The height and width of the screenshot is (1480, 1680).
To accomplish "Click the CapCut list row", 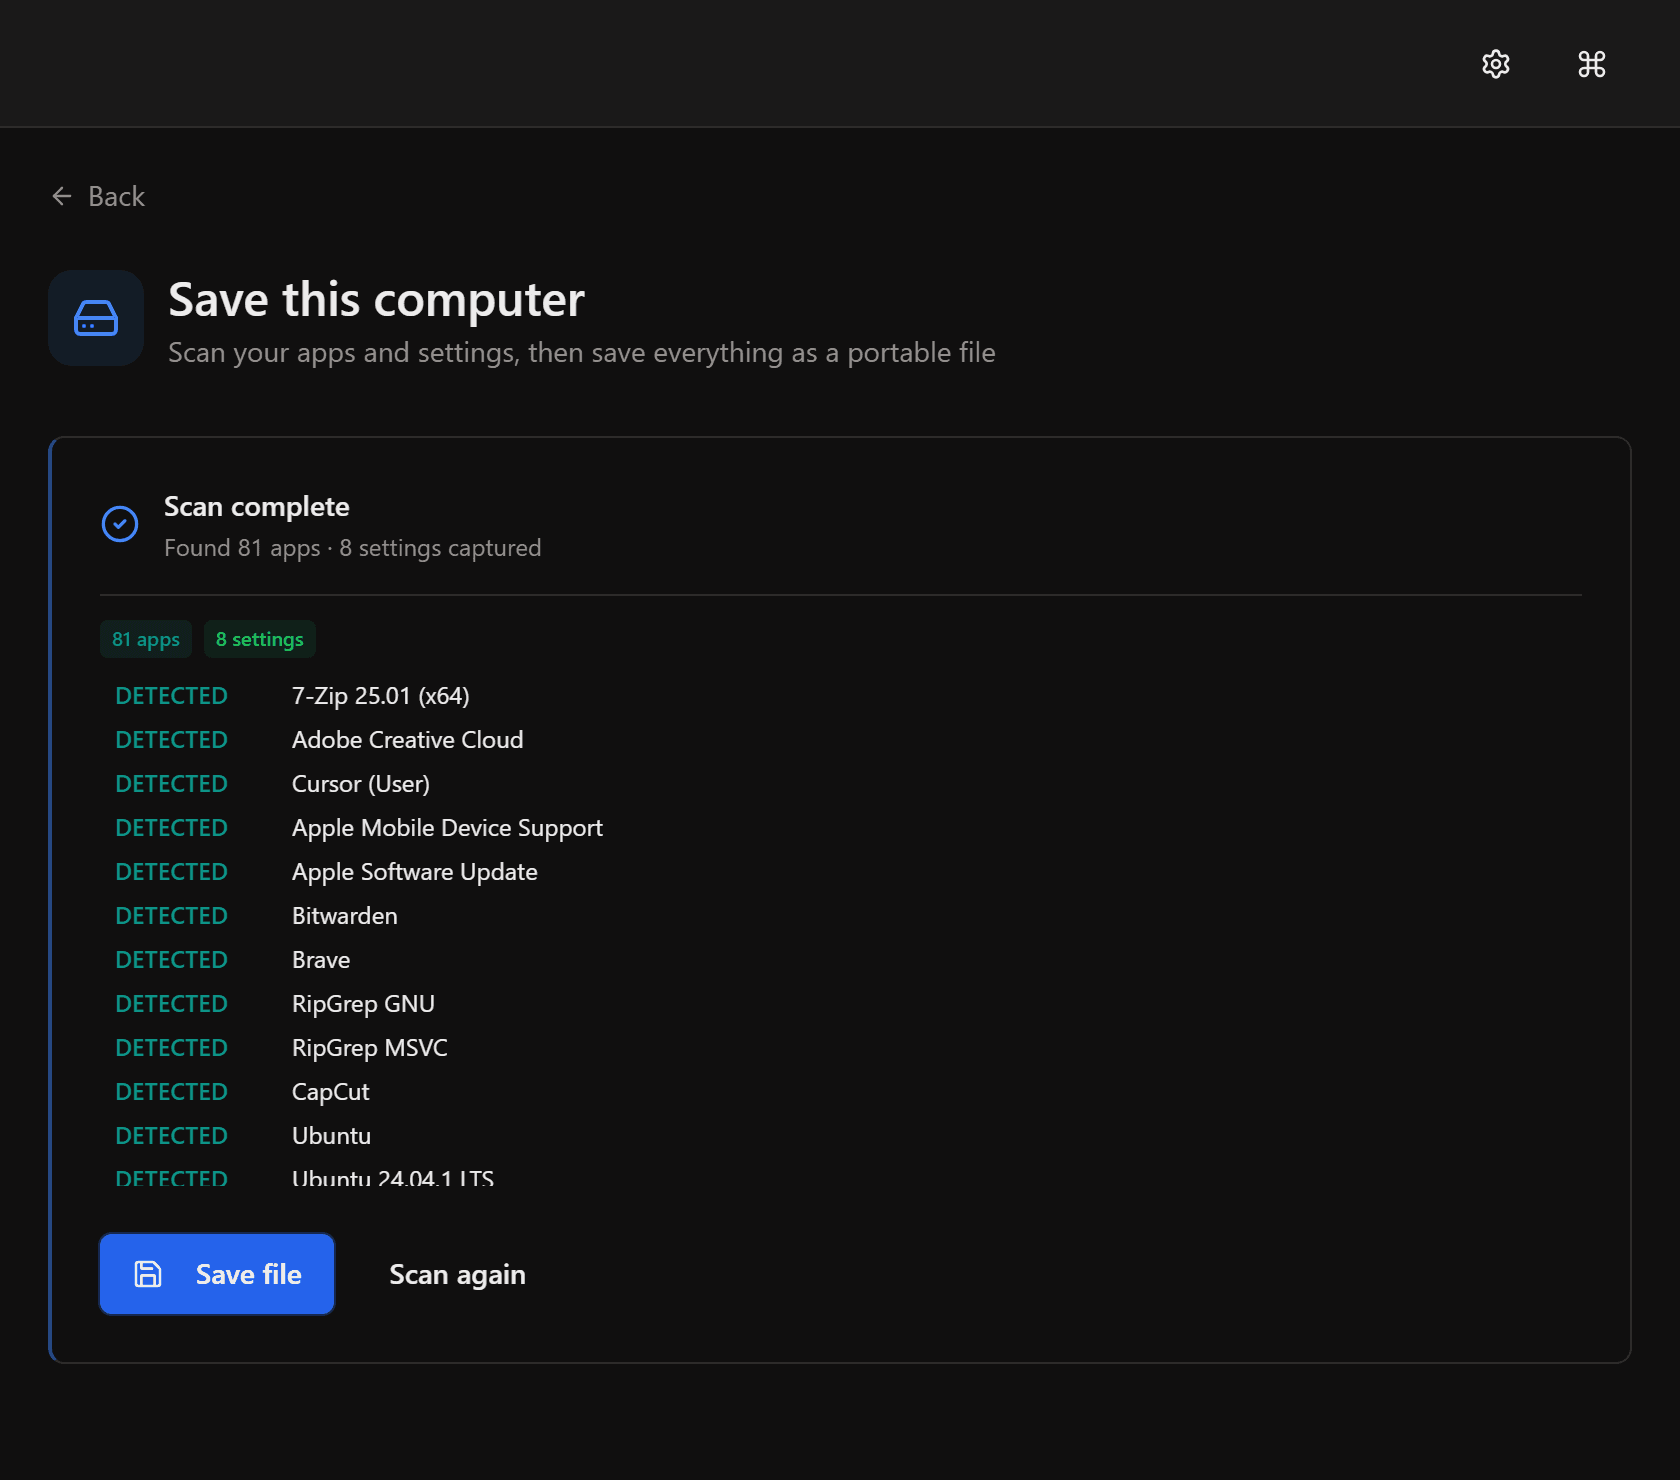I will [x=330, y=1092].
